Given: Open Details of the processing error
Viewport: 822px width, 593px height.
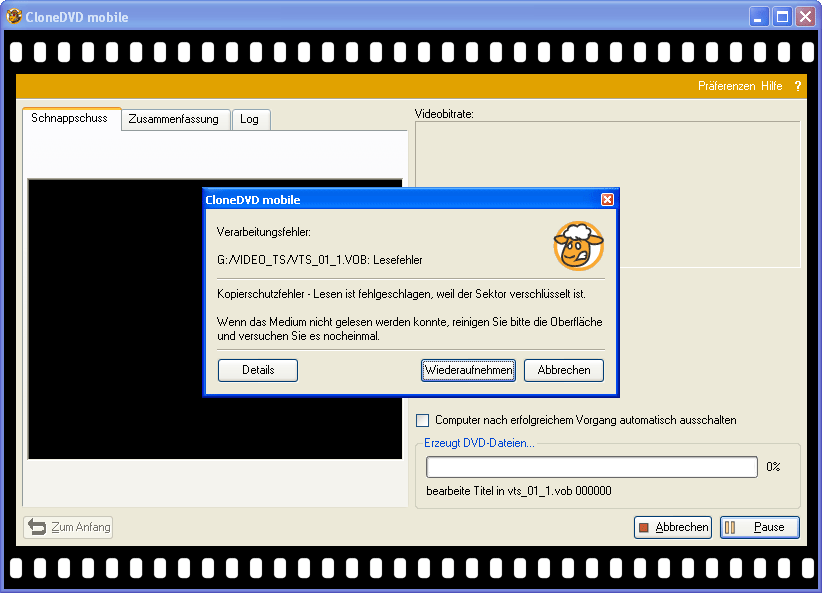Looking at the screenshot, I should pyautogui.click(x=258, y=370).
